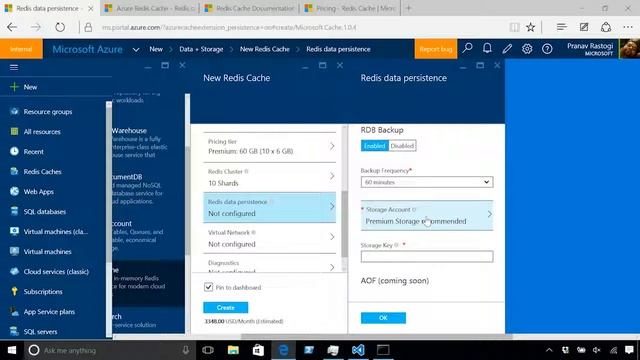Open Web Apps in sidebar

(x=38, y=191)
